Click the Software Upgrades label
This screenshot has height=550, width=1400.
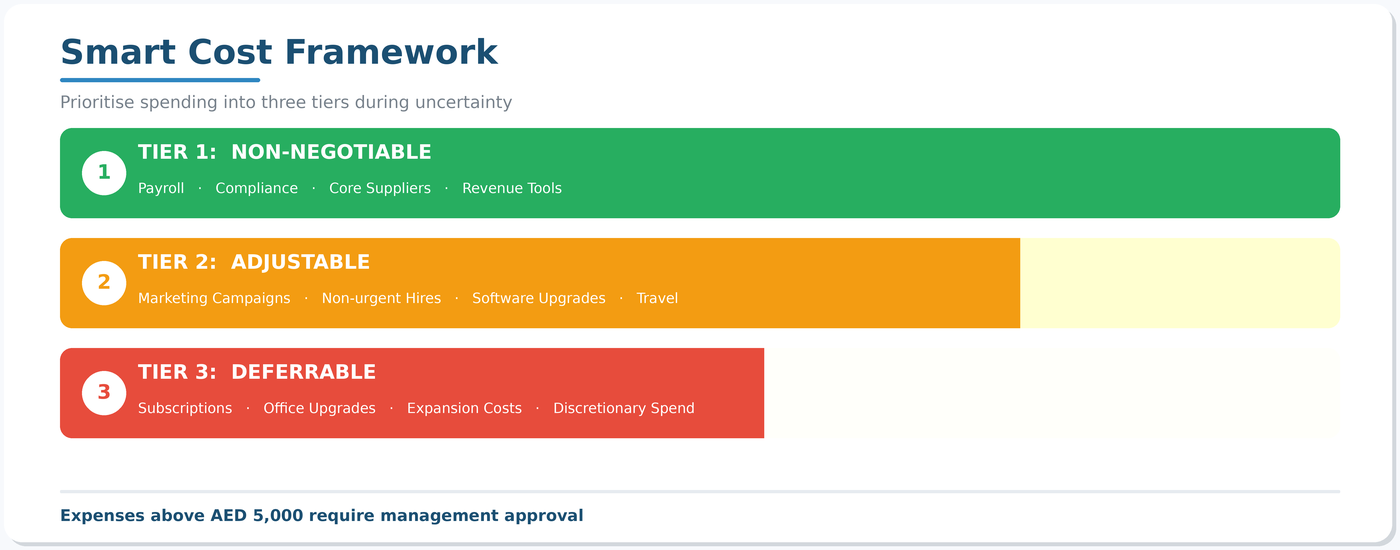(539, 298)
